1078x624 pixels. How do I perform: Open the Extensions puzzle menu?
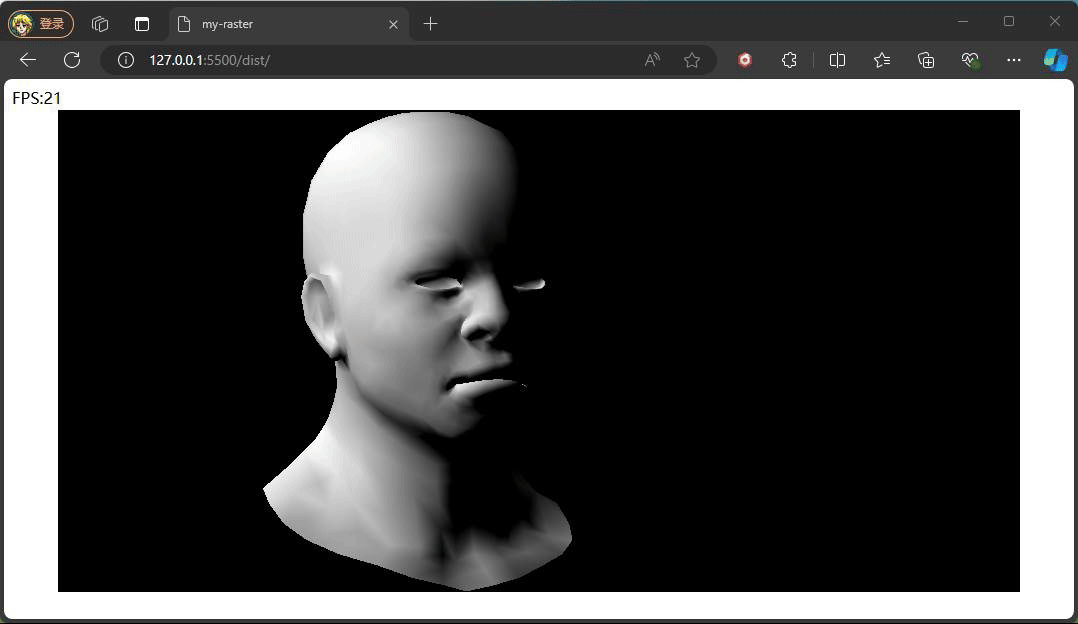(x=789, y=60)
